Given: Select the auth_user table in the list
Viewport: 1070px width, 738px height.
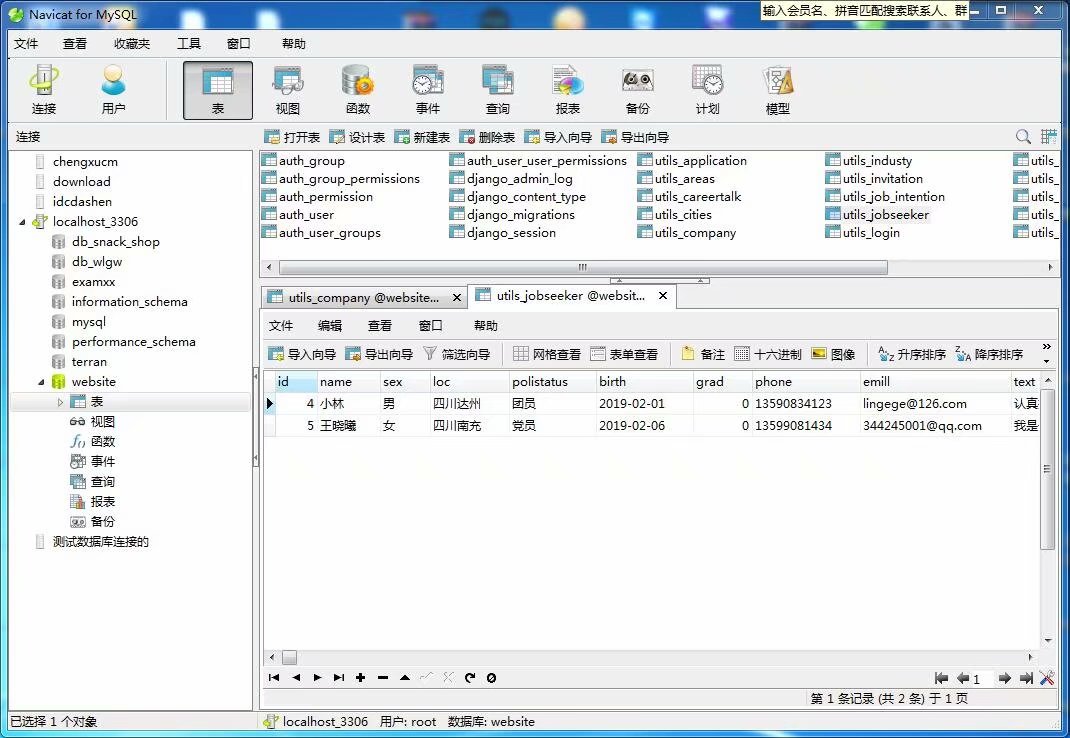Looking at the screenshot, I should tap(298, 214).
